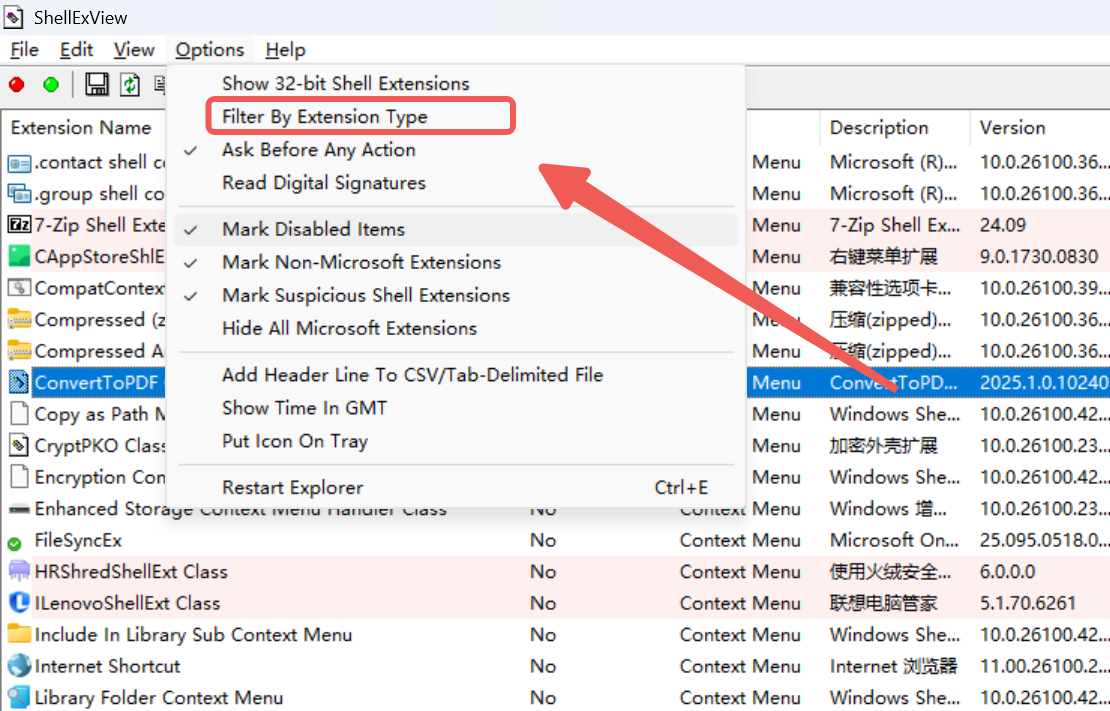
Task: Select Include In Library Sub Context Menu
Action: click(193, 635)
